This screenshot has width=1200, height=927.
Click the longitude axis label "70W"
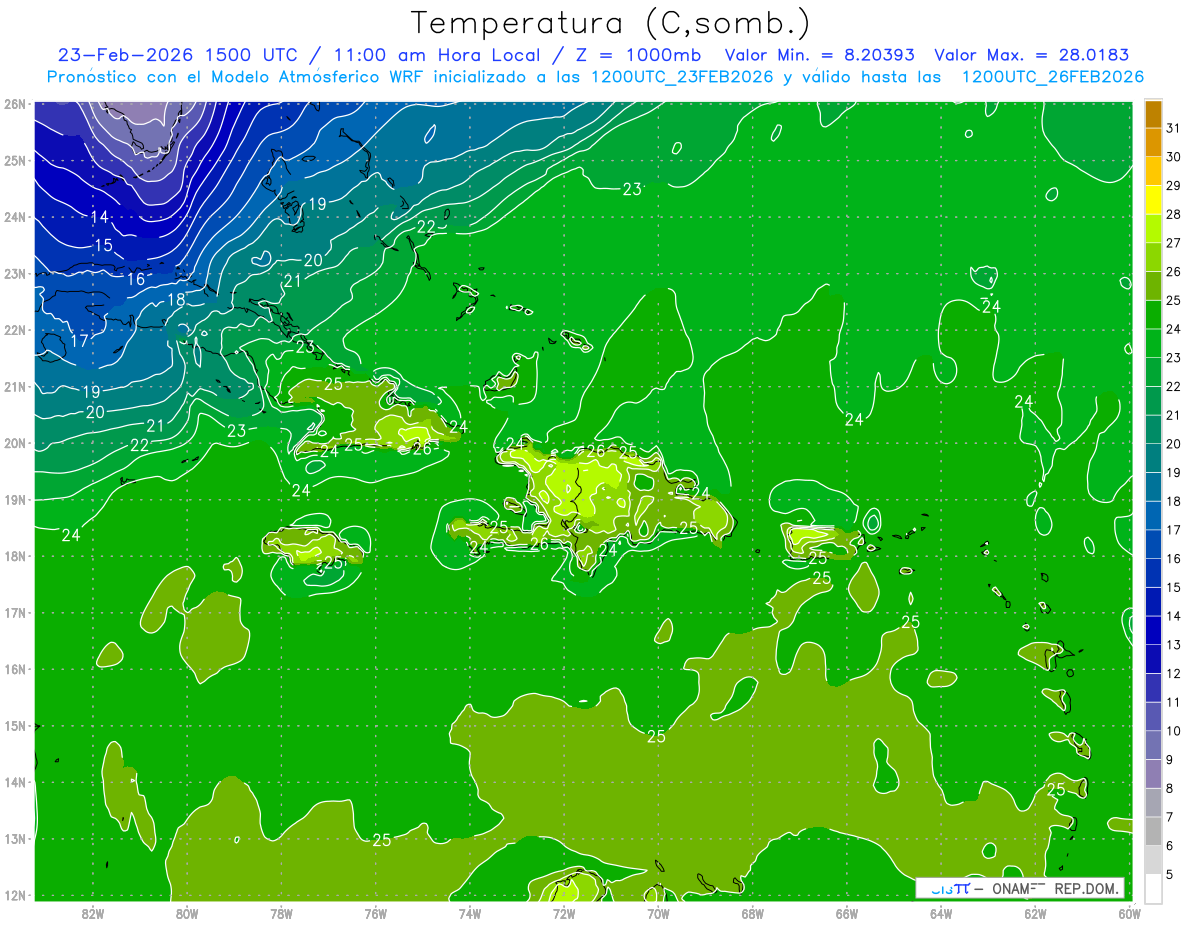pos(658,913)
